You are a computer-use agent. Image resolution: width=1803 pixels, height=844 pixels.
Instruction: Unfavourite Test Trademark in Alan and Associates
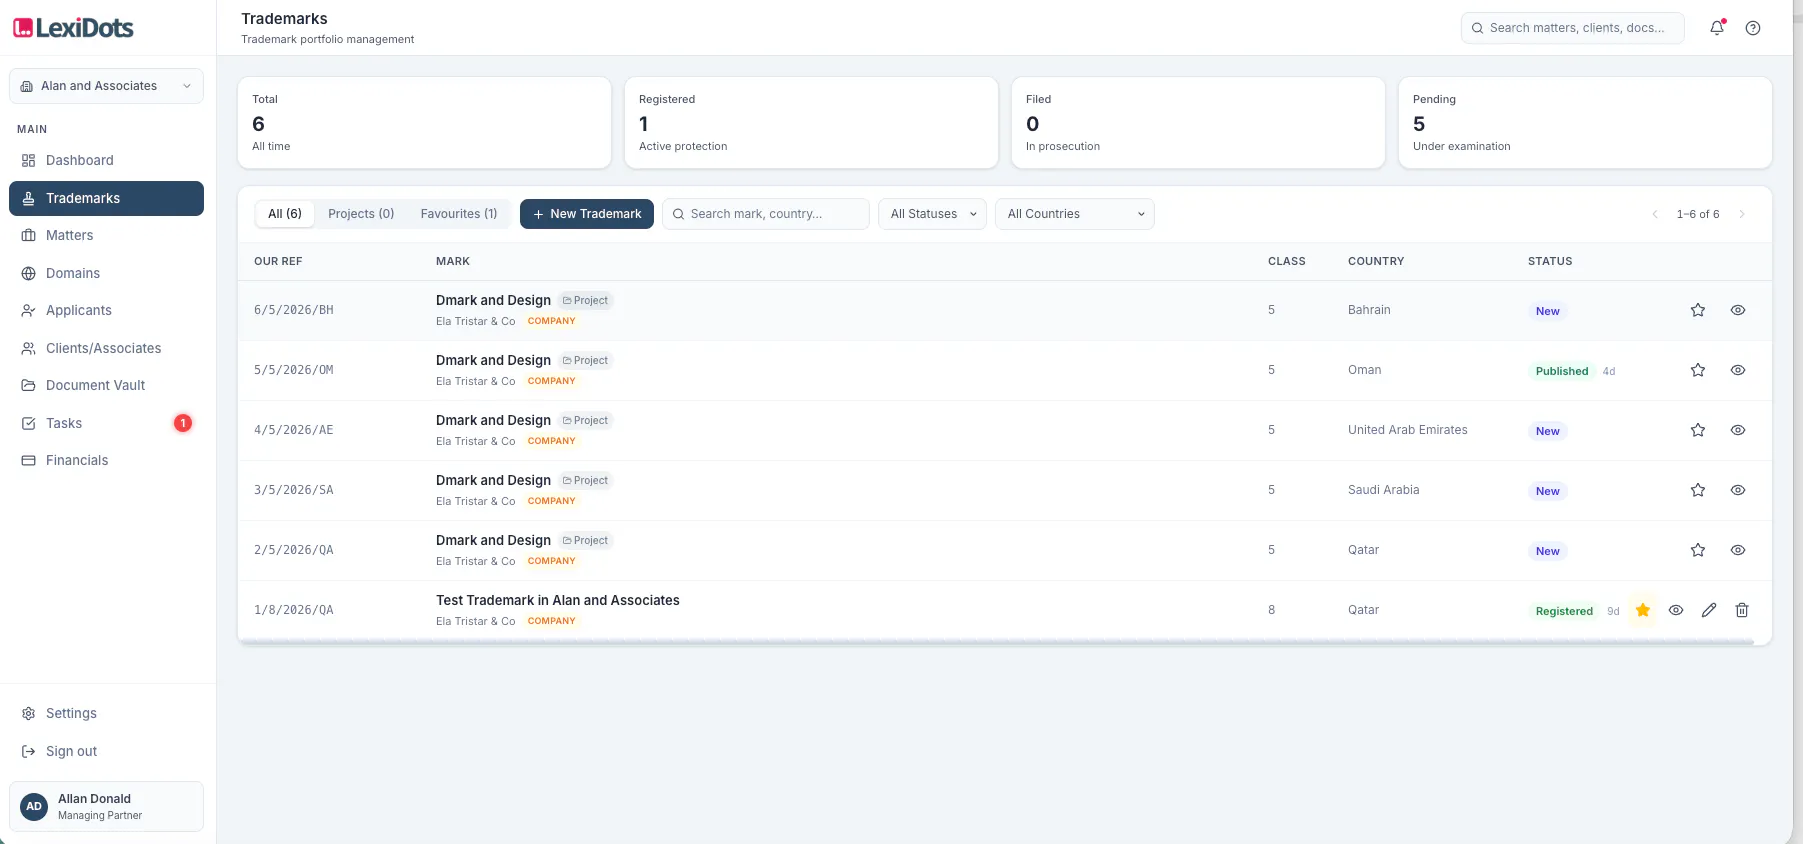coord(1643,610)
